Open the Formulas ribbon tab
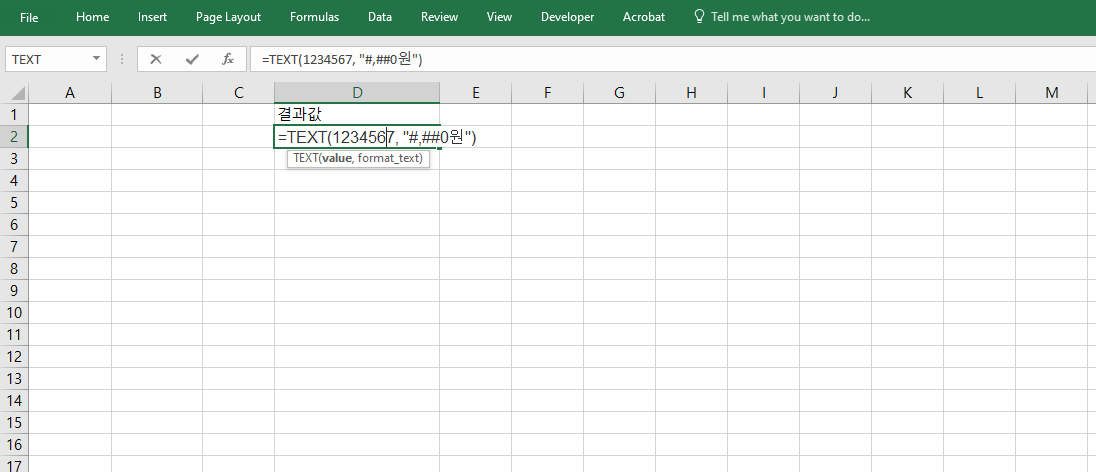 click(x=315, y=17)
